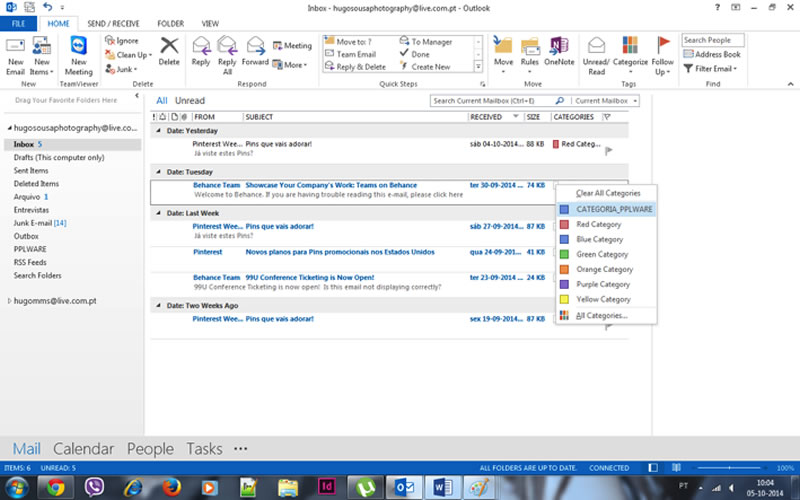Select Clear All Categories
The height and width of the screenshot is (500, 800).
coord(608,193)
